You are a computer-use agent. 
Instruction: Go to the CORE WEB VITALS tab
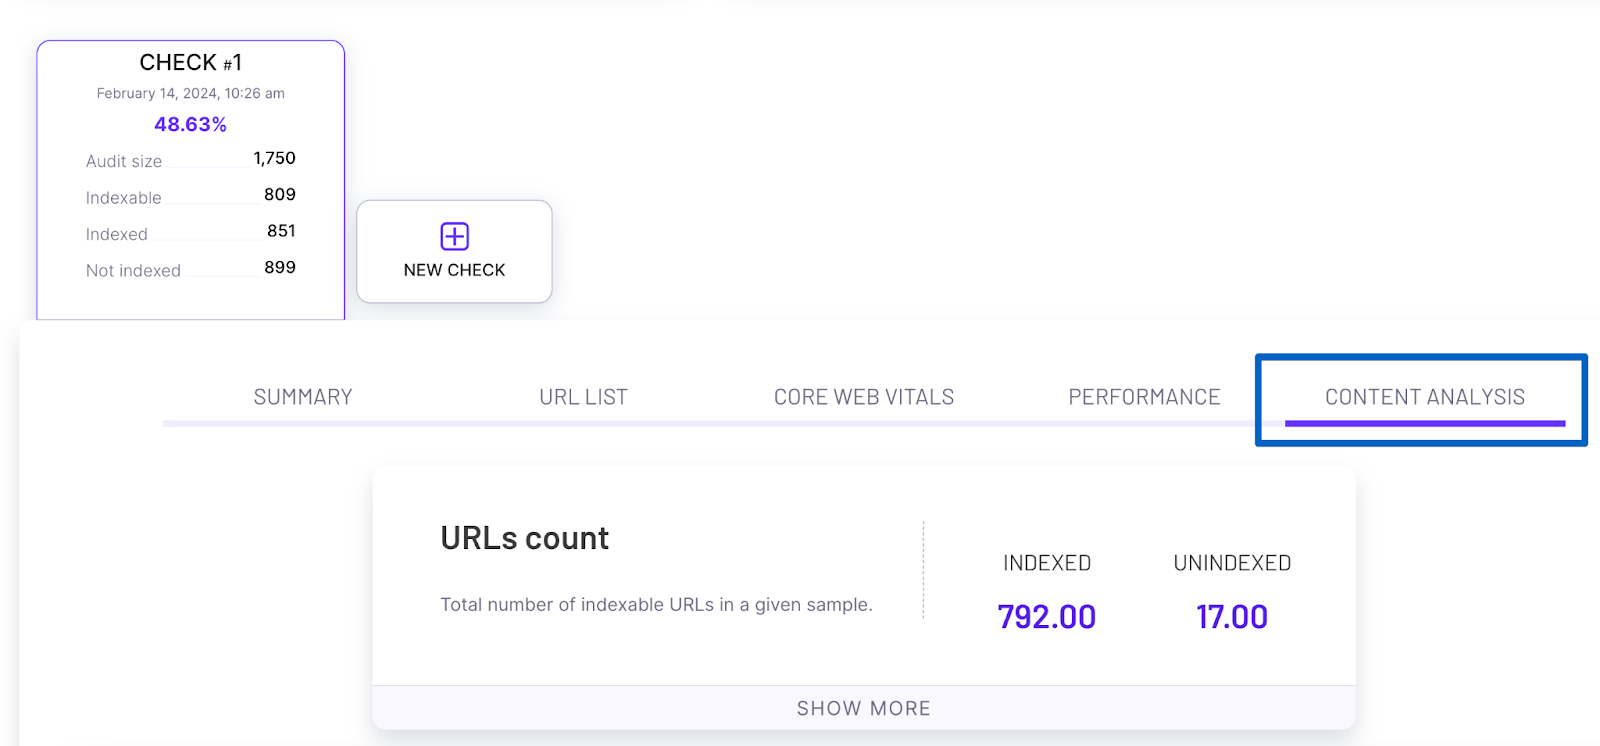(x=864, y=397)
